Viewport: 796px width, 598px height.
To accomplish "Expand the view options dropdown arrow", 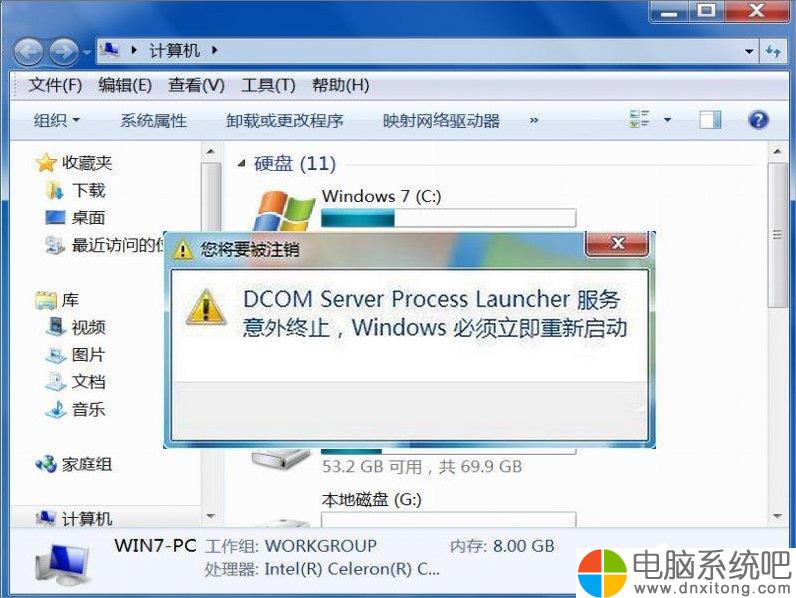I will [668, 120].
